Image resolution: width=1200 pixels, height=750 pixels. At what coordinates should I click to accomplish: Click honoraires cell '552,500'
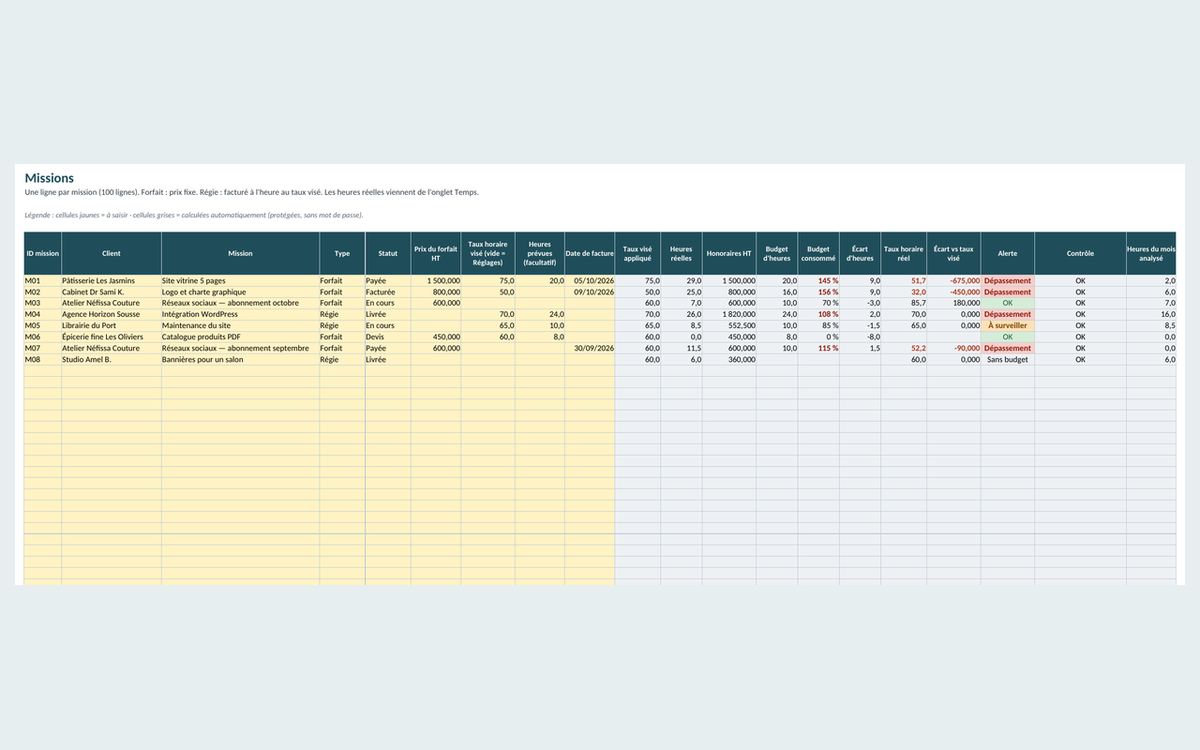[729, 325]
